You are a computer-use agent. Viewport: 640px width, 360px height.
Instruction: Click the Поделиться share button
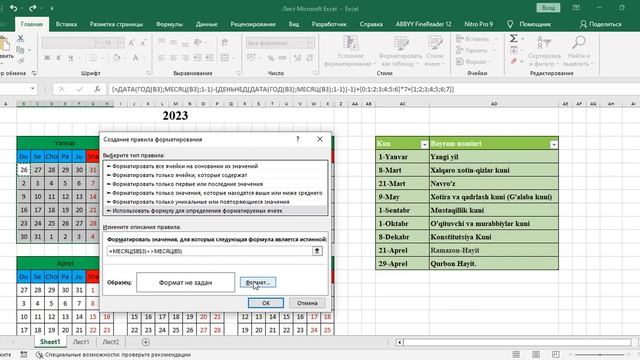pyautogui.click(x=600, y=24)
